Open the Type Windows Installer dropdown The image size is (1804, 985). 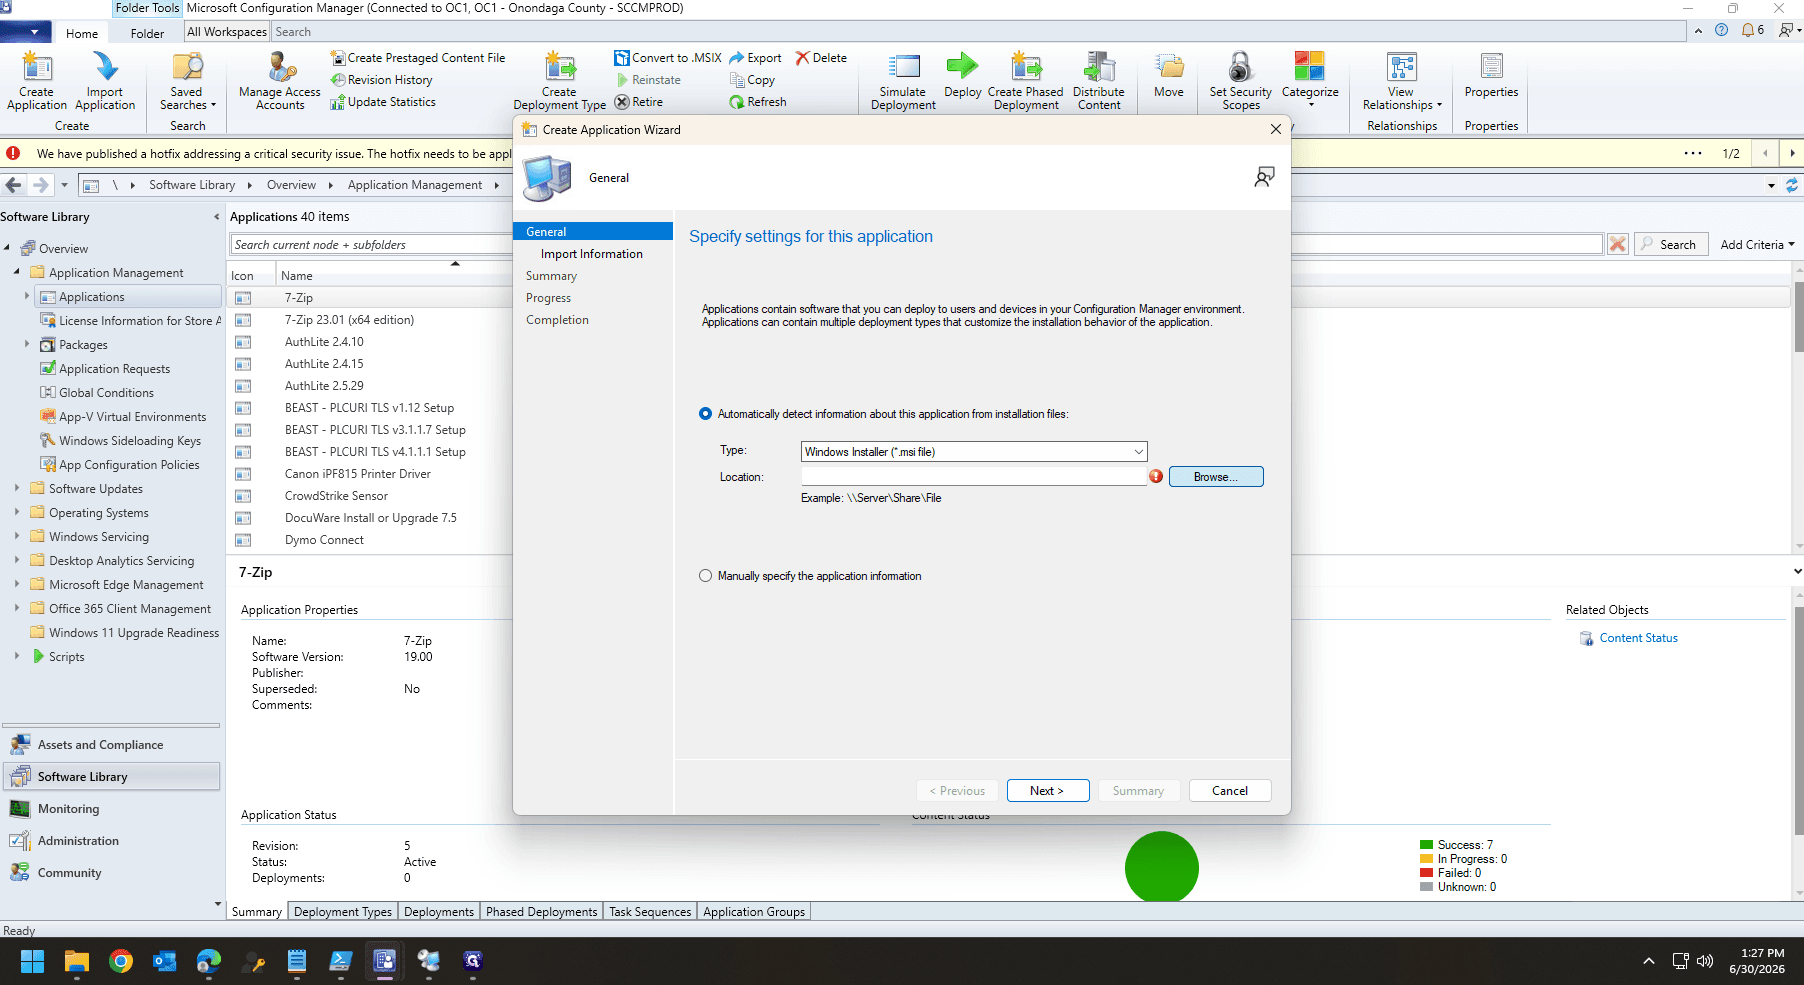coord(974,452)
